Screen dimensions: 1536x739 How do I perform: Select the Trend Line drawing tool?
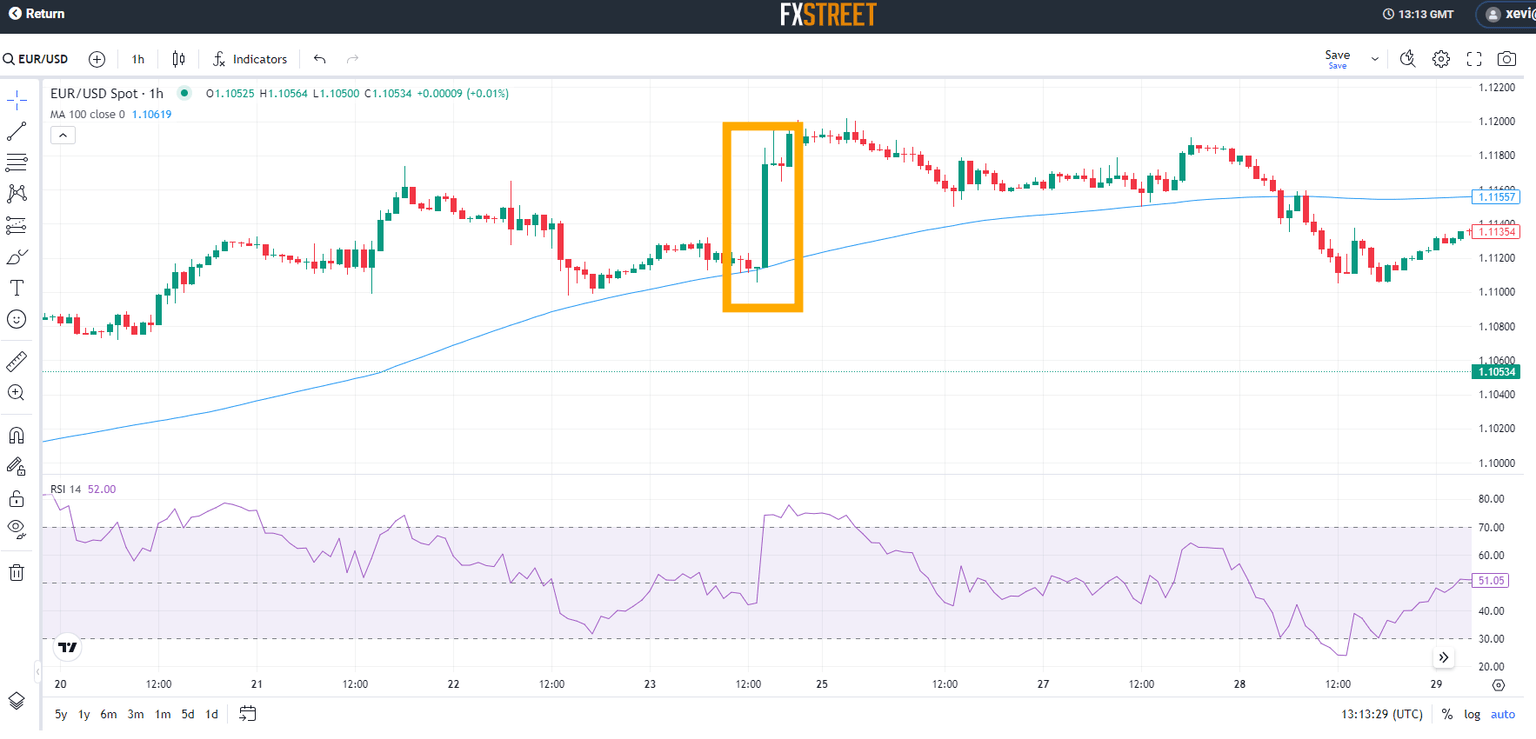[16, 131]
